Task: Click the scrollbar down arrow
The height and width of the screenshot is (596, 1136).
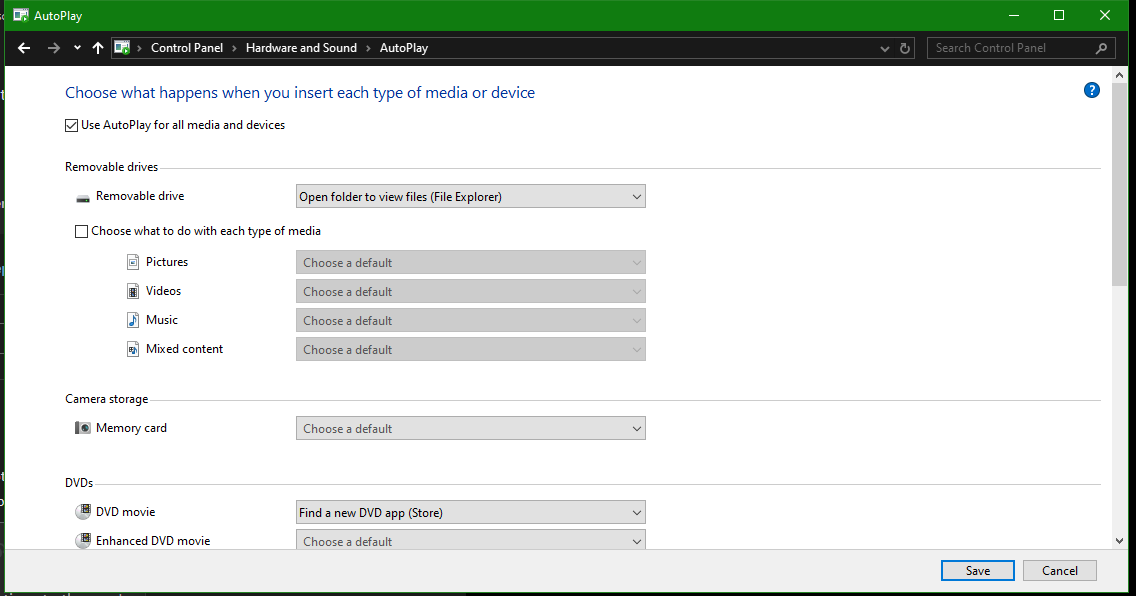Action: point(1119,540)
